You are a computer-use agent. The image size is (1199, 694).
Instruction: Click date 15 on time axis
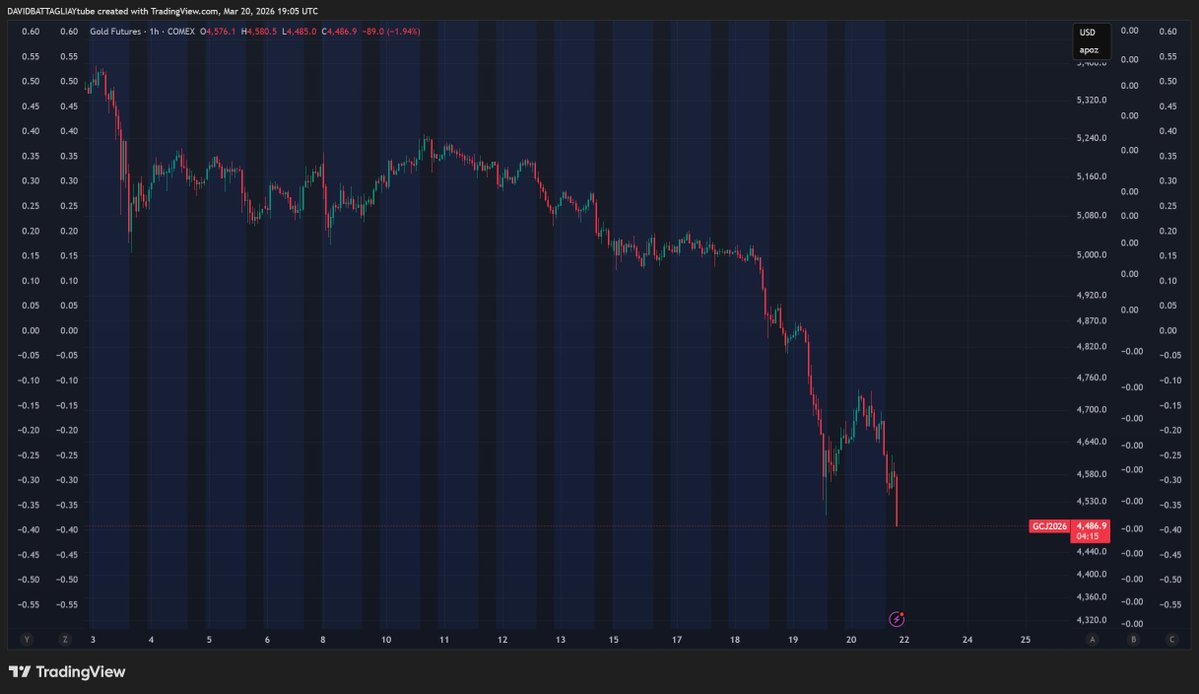point(614,640)
